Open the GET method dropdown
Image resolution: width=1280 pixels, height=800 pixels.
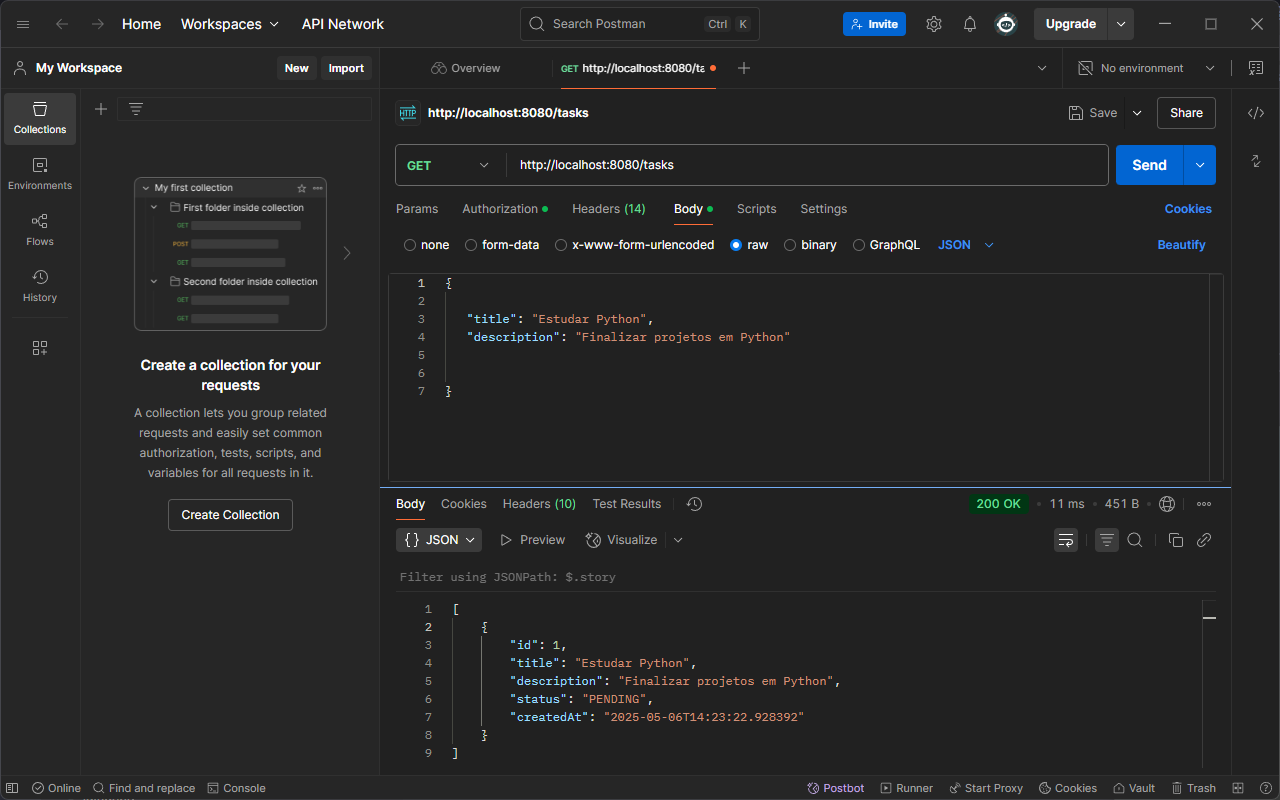(x=449, y=165)
